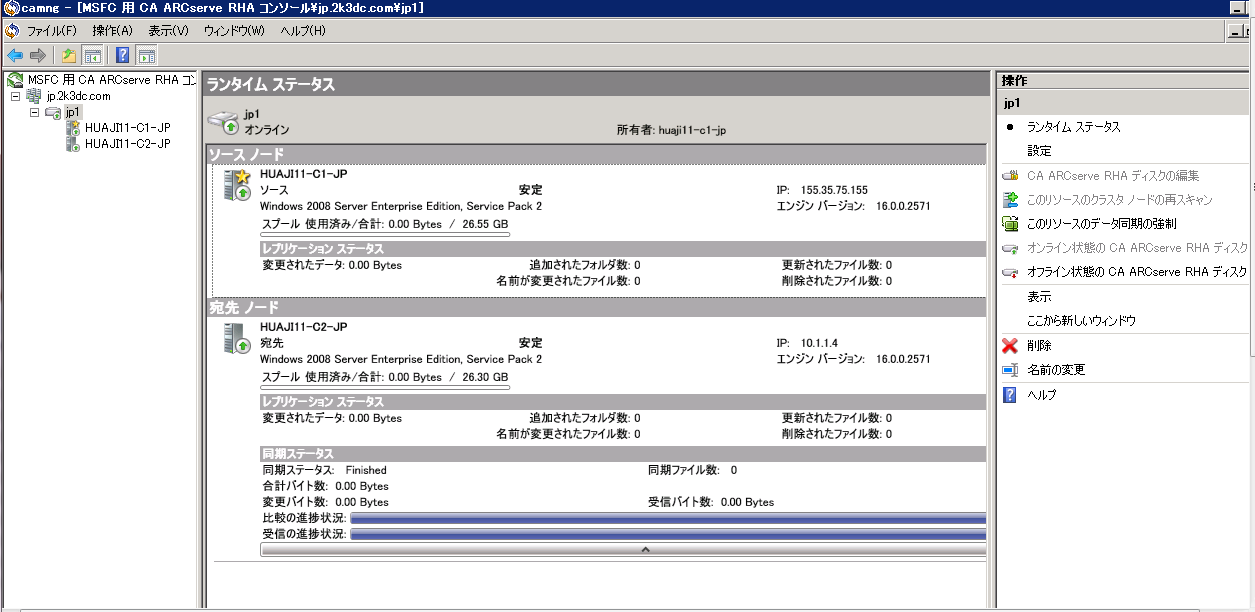Click the jp1 disk resource icon in tree
1255x612 pixels.
click(x=53, y=113)
